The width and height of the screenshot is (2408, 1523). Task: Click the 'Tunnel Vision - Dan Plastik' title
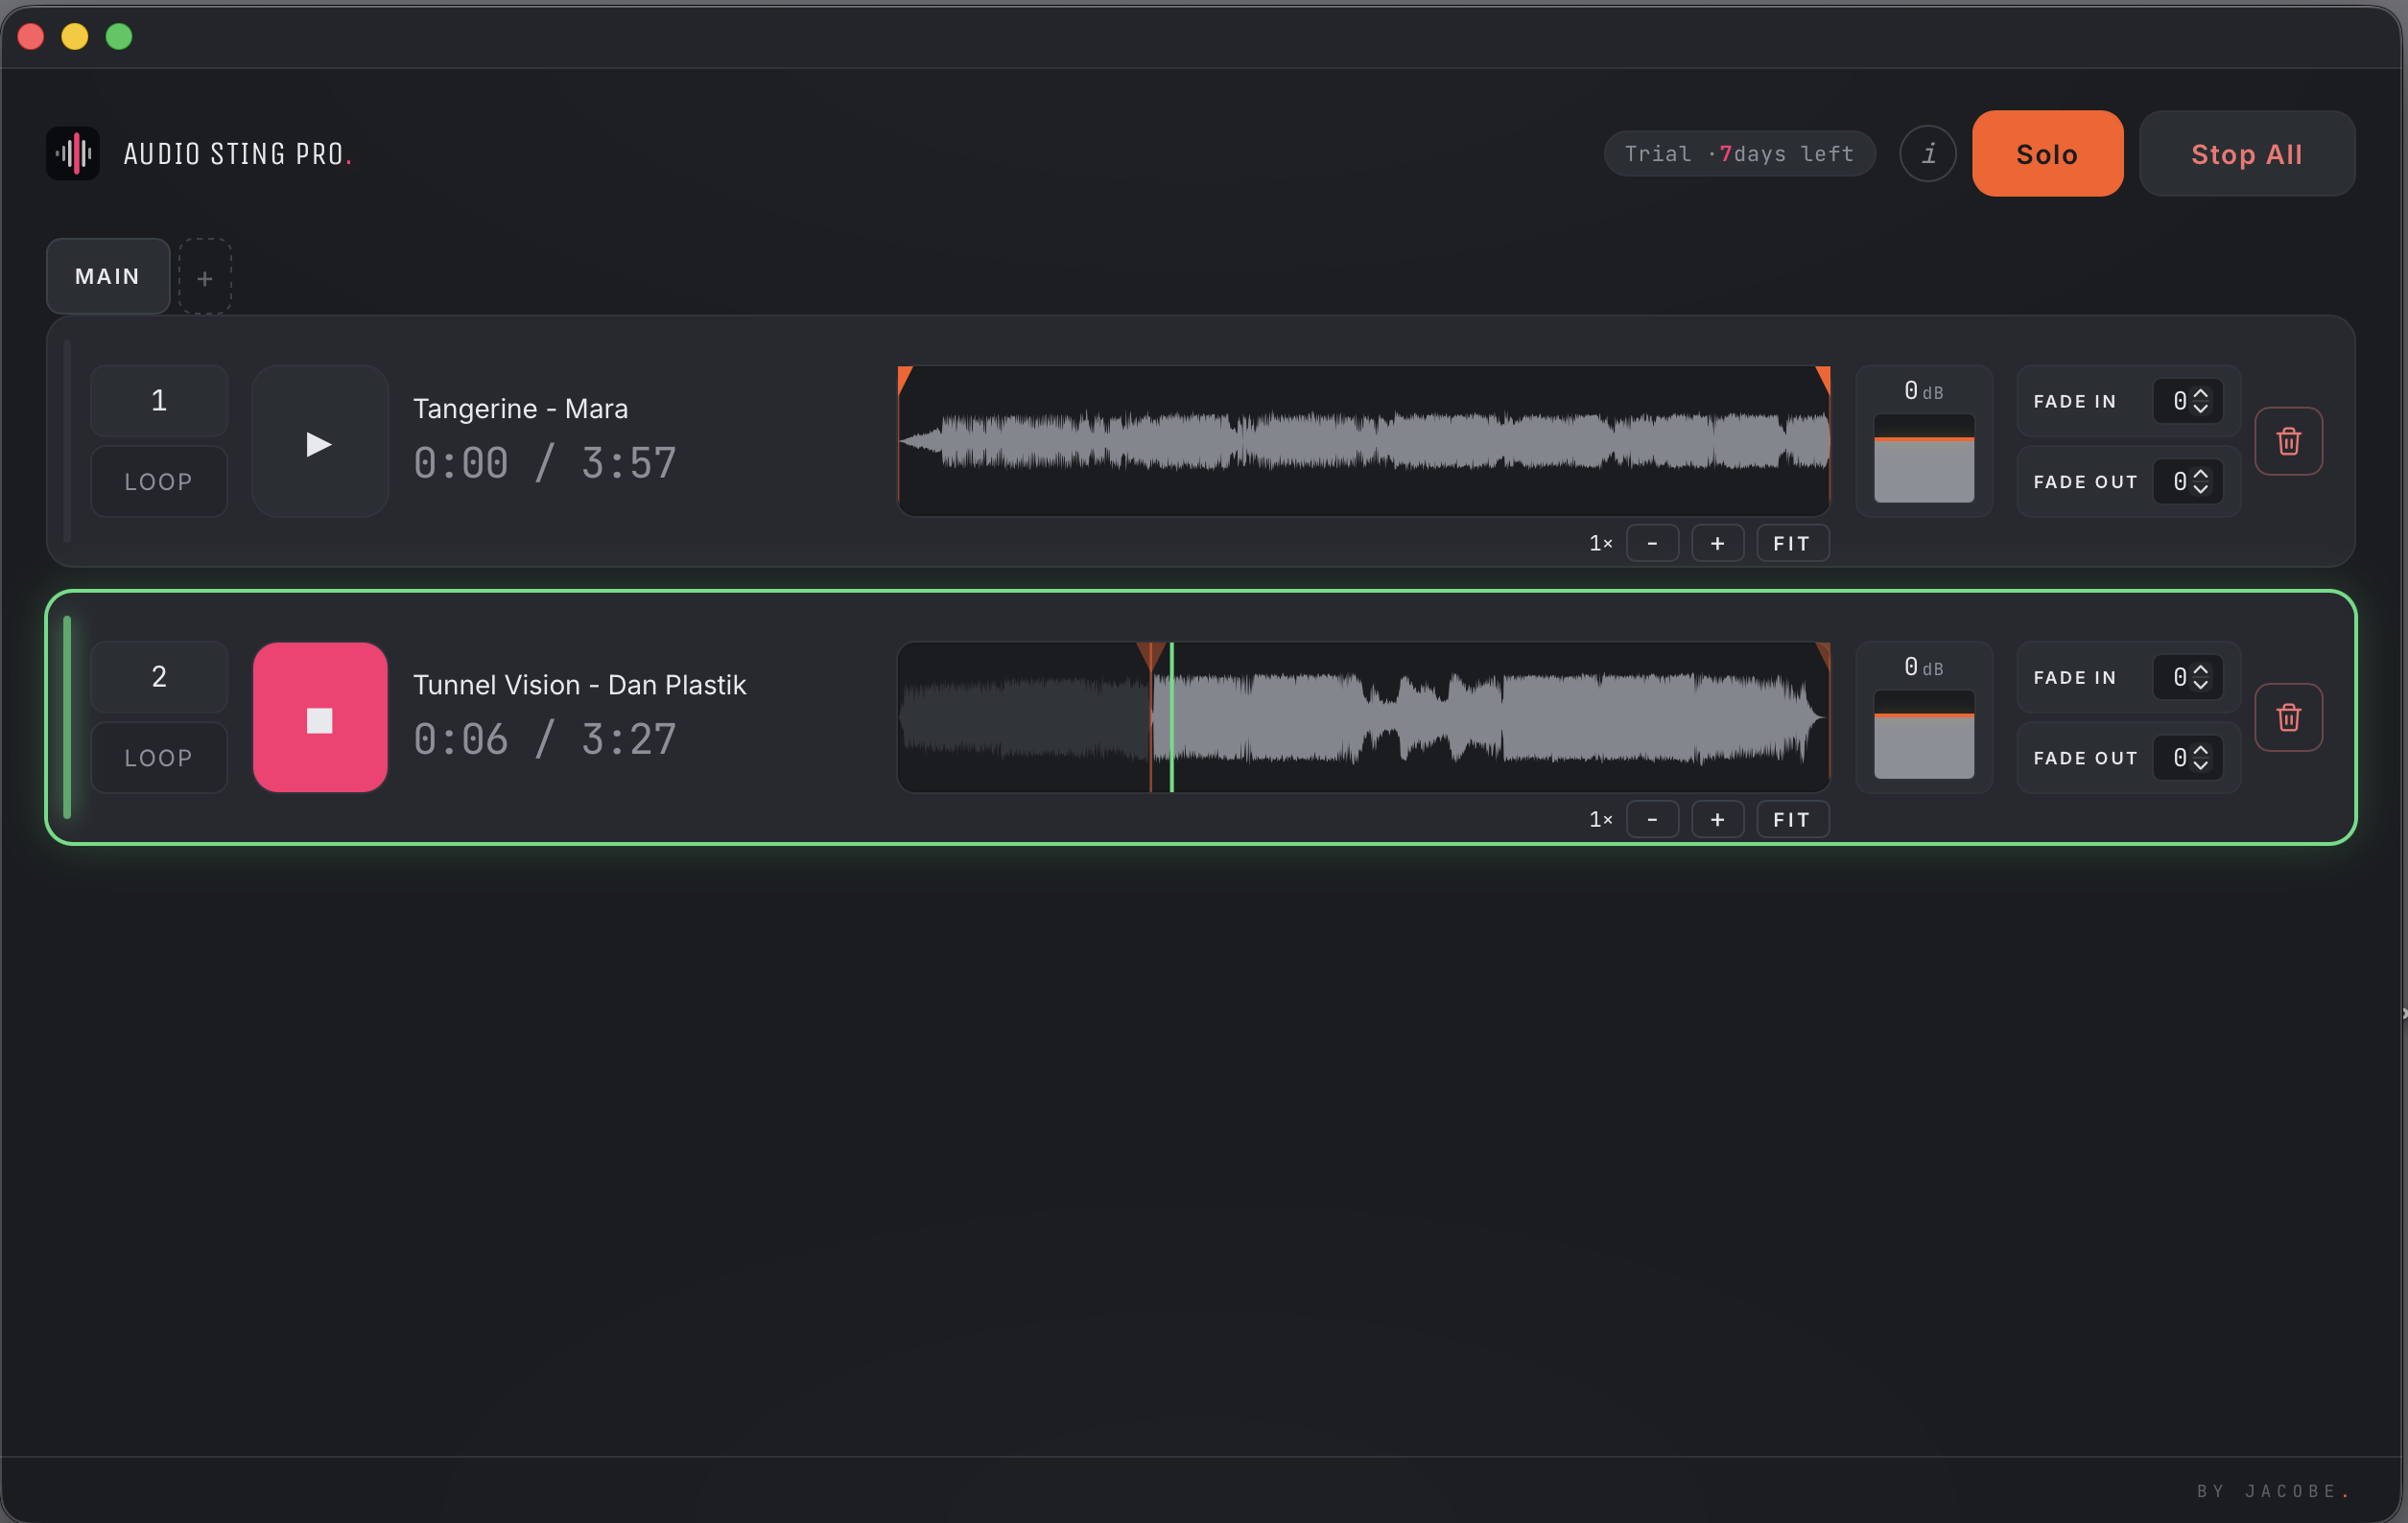tap(579, 684)
